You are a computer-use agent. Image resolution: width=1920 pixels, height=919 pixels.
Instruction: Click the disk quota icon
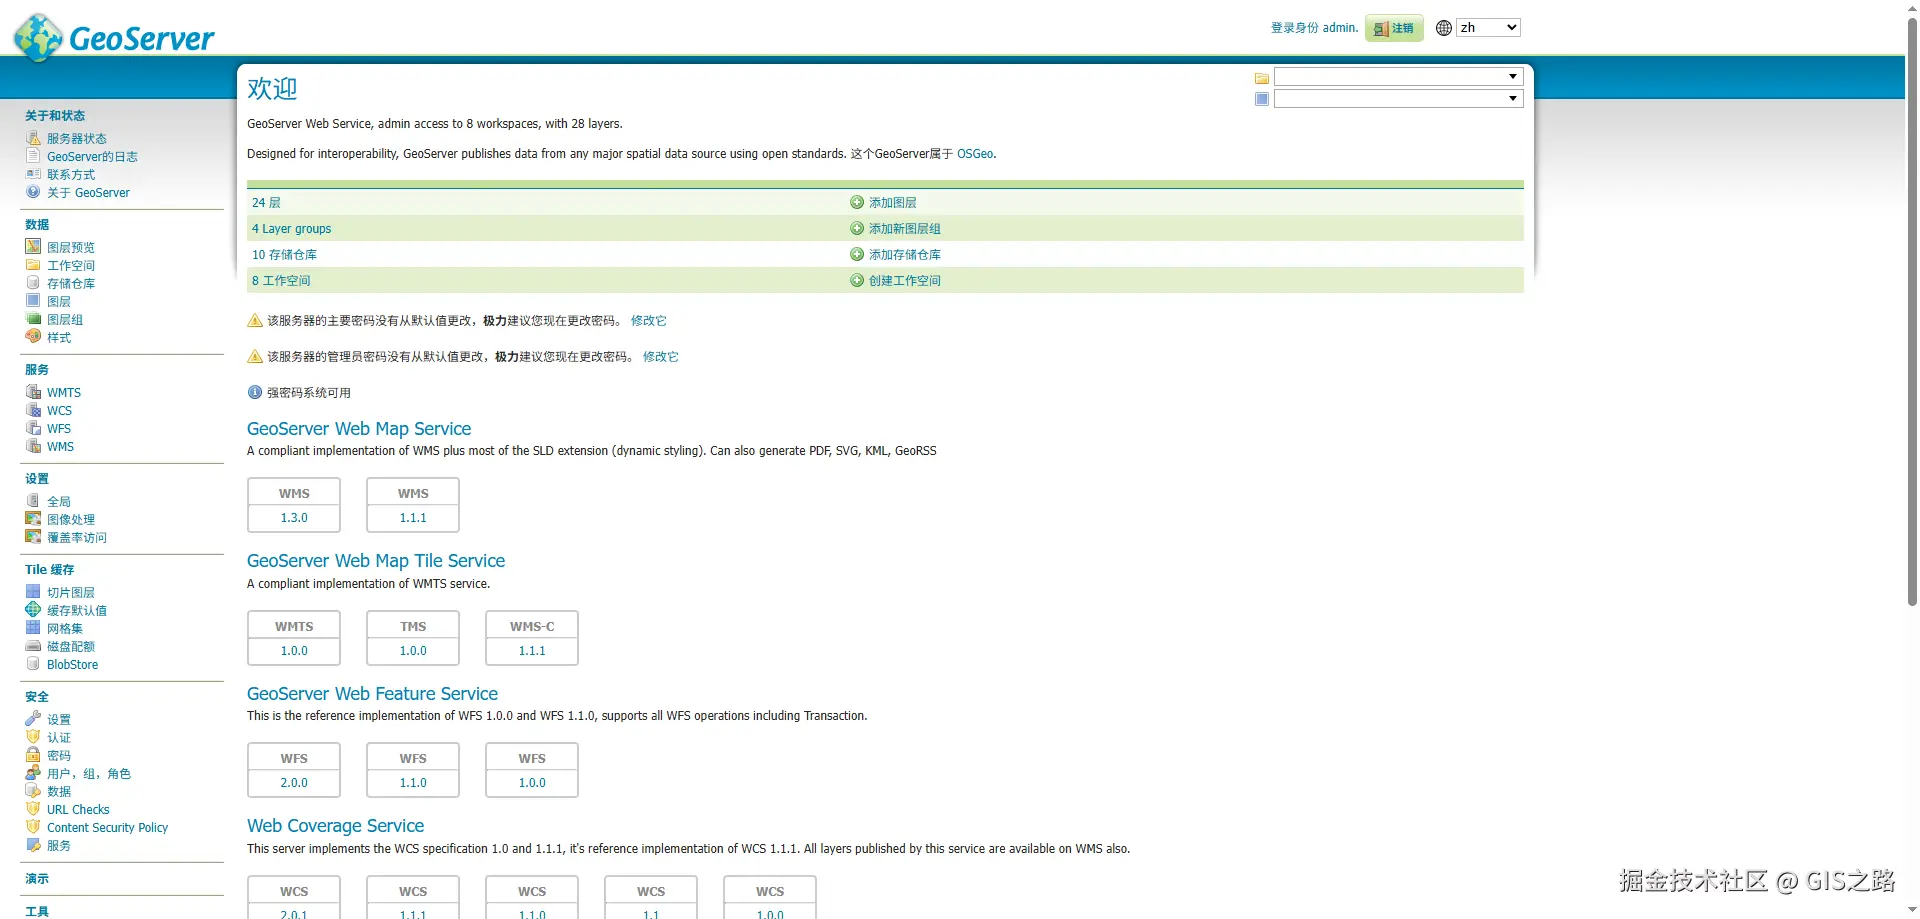click(x=33, y=646)
